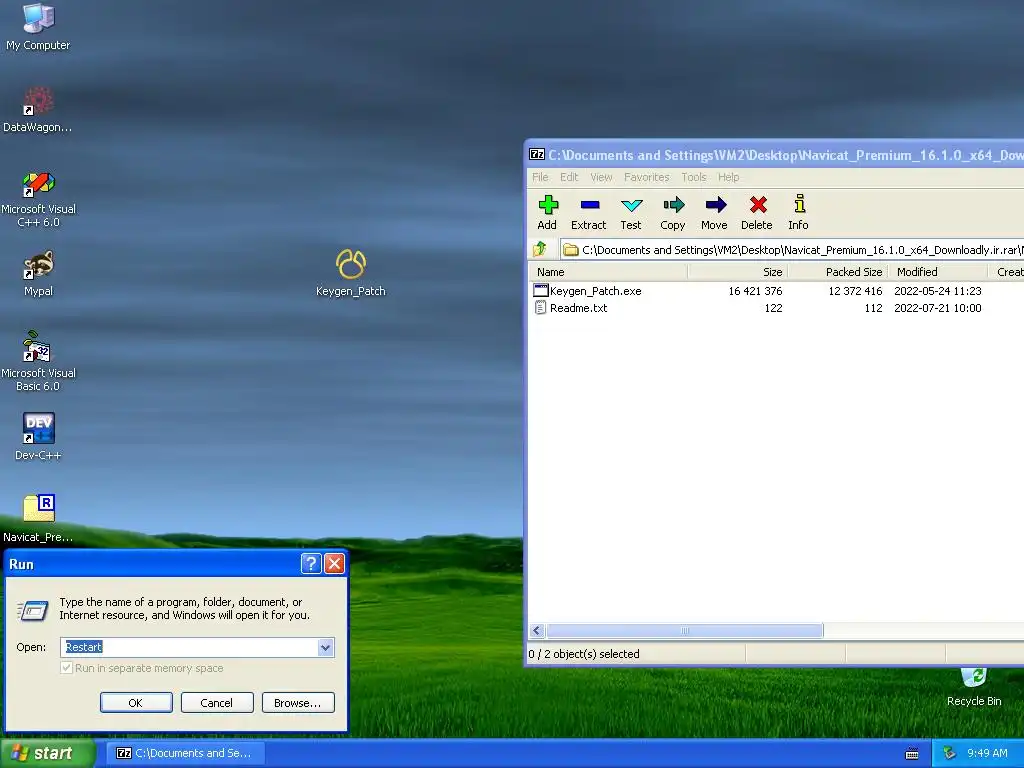Click the status text 0 / 2 object(s) selected
This screenshot has height=768, width=1024.
(x=584, y=654)
